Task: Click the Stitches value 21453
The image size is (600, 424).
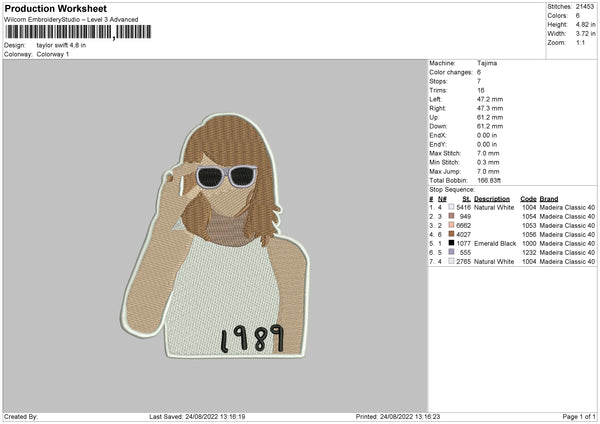Action: 585,7
